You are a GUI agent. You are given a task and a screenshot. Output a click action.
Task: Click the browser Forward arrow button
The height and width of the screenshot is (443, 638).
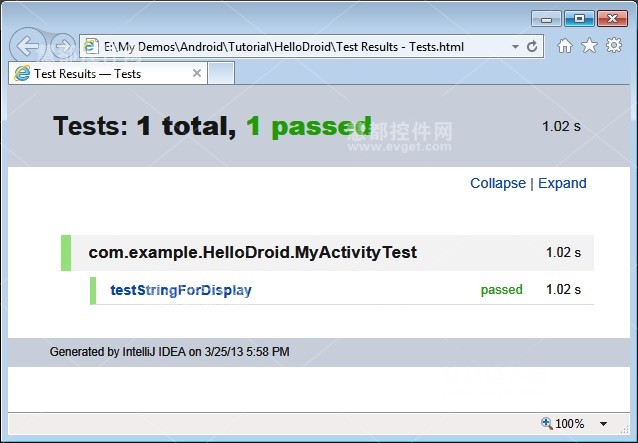point(63,46)
